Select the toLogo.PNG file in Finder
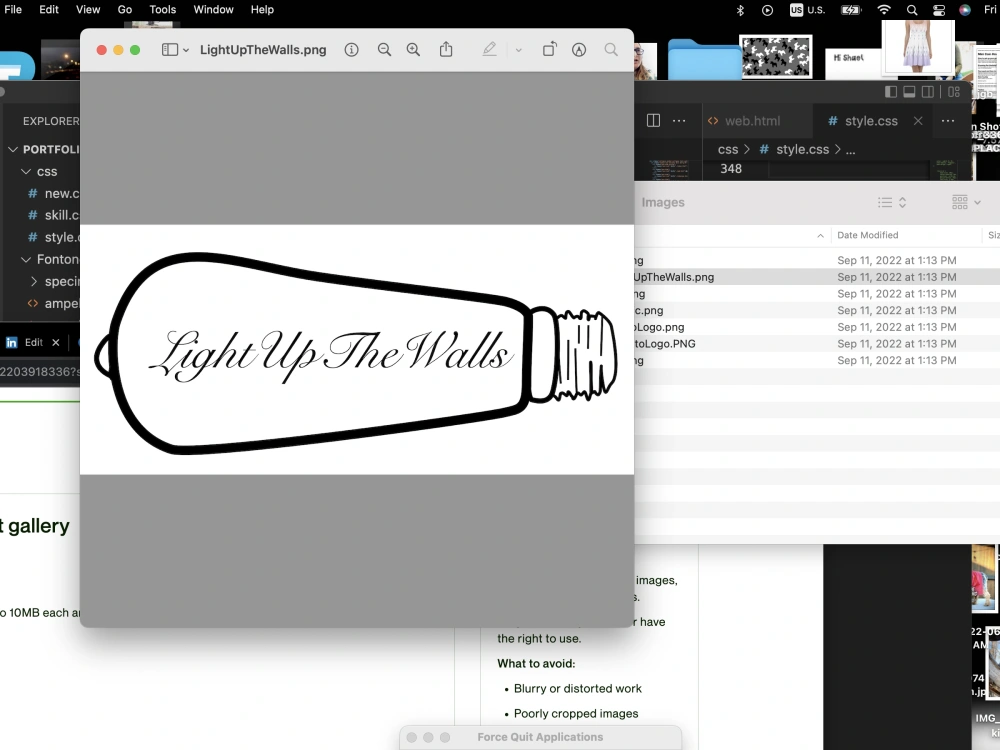Screen dimensions: 1000x750 pyautogui.click(x=817, y=344)
